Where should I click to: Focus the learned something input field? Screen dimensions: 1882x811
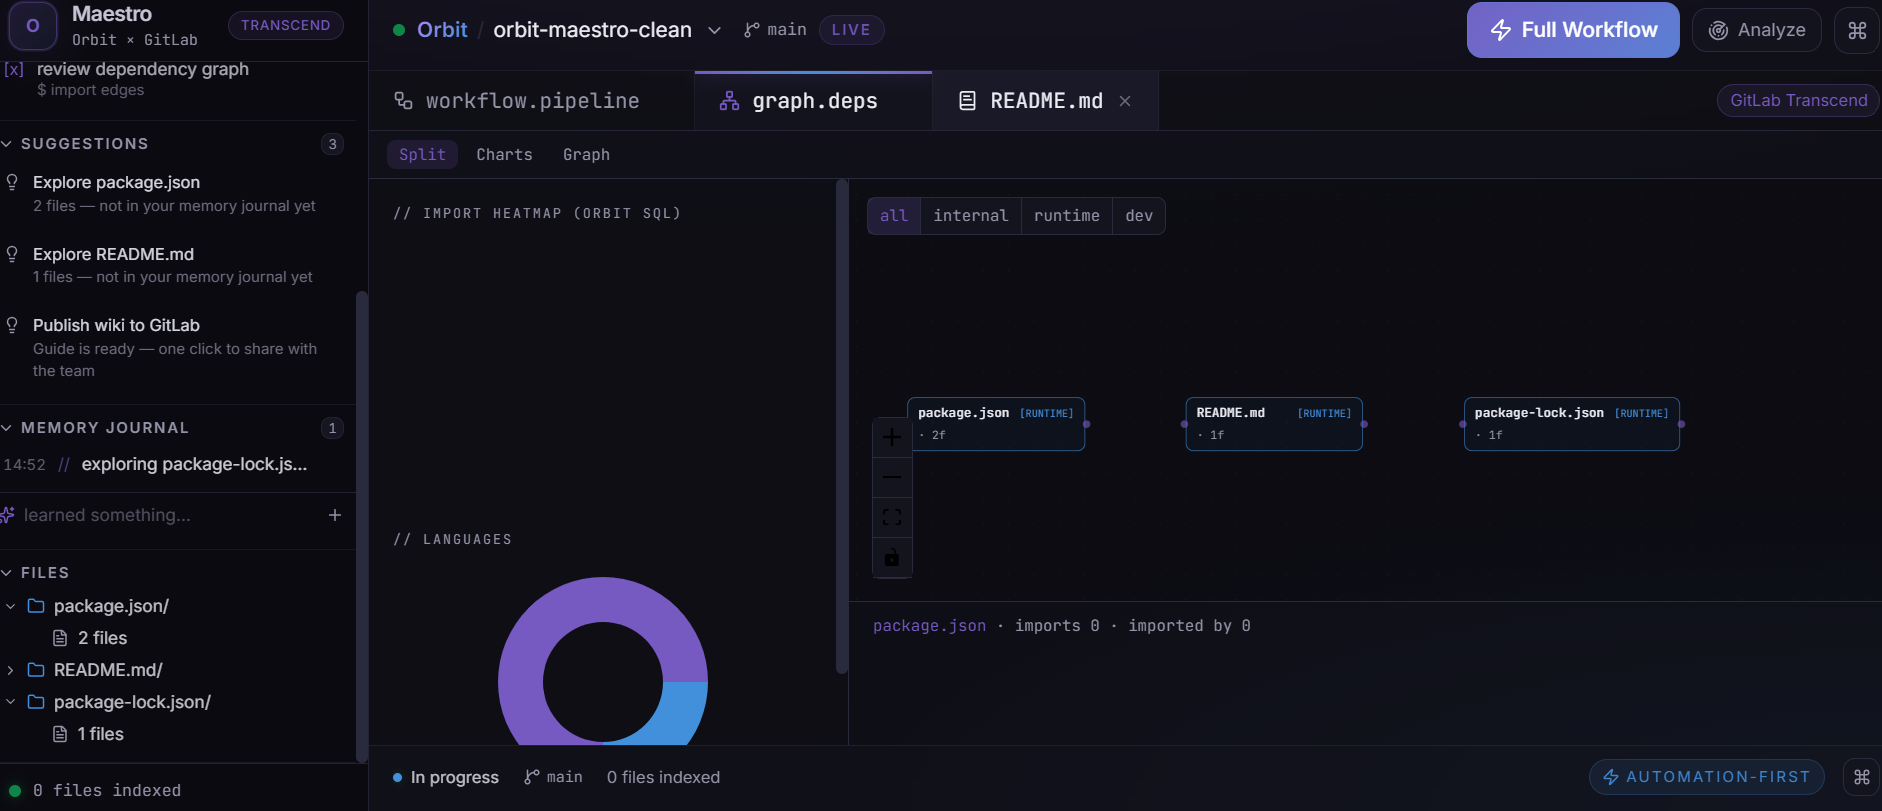coord(170,515)
